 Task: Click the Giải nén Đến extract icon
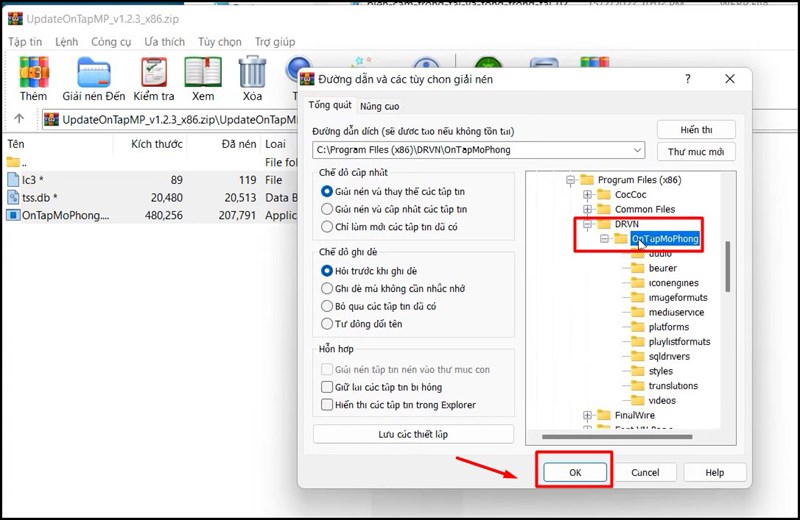93,71
